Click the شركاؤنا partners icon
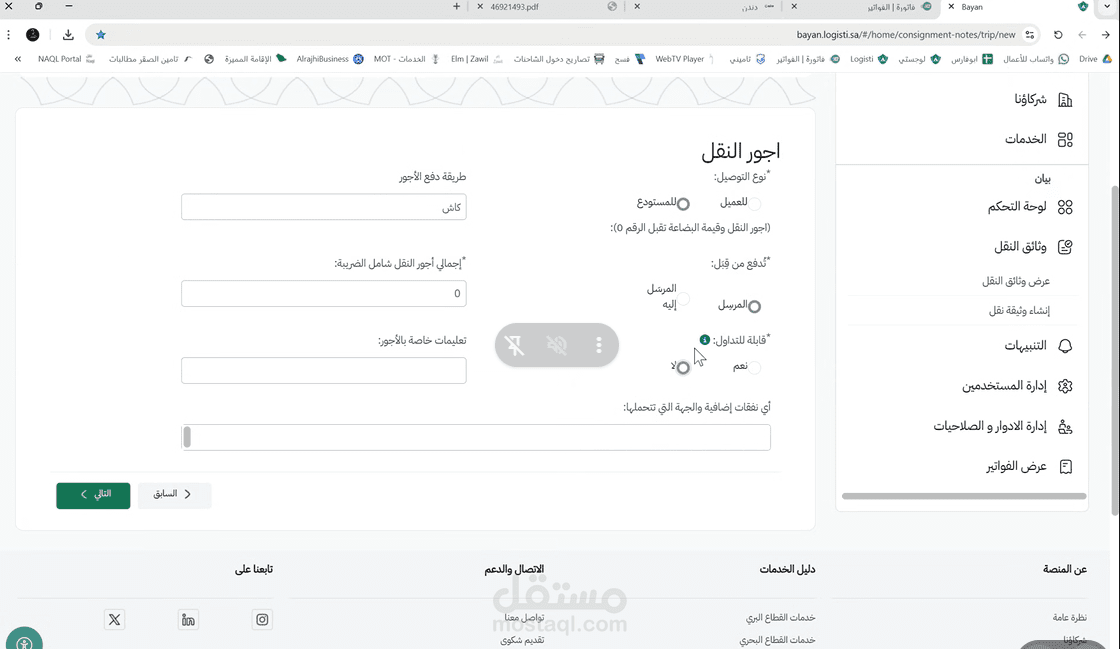The width and height of the screenshot is (1120, 649). pyautogui.click(x=1065, y=98)
